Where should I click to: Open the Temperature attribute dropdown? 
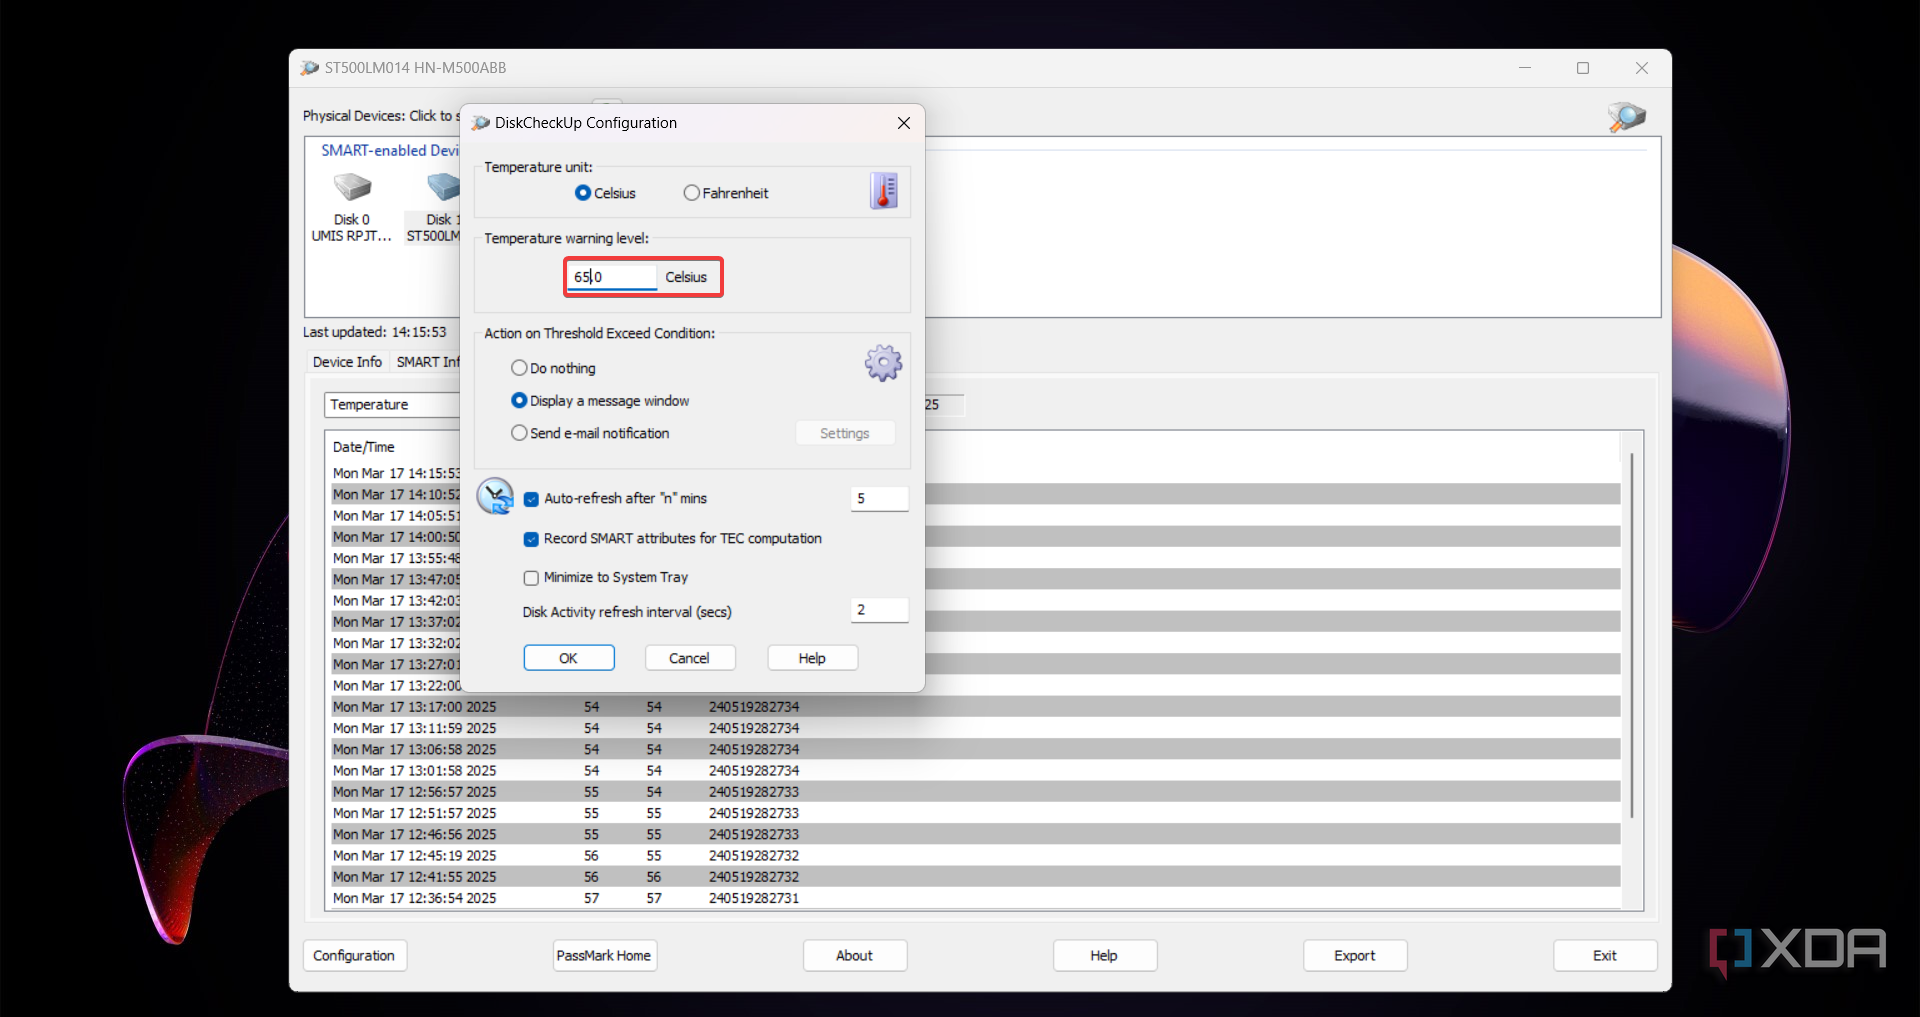391,405
